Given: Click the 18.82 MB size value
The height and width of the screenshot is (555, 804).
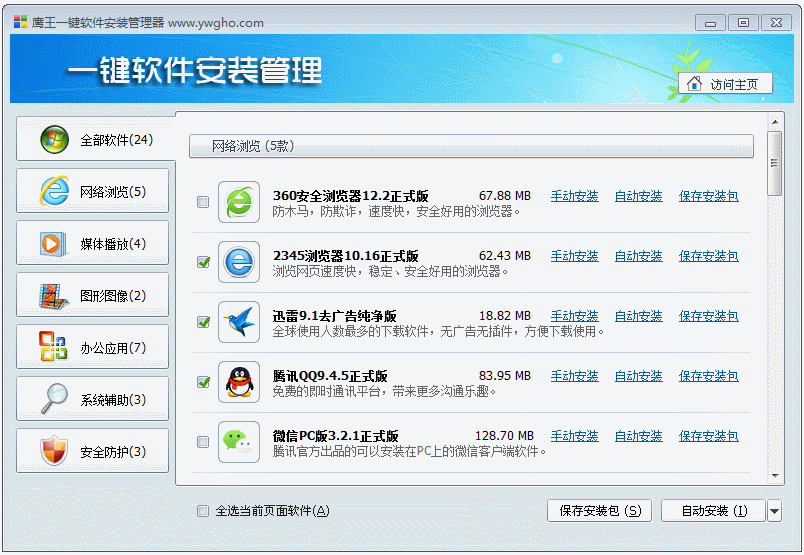Looking at the screenshot, I should [x=505, y=316].
